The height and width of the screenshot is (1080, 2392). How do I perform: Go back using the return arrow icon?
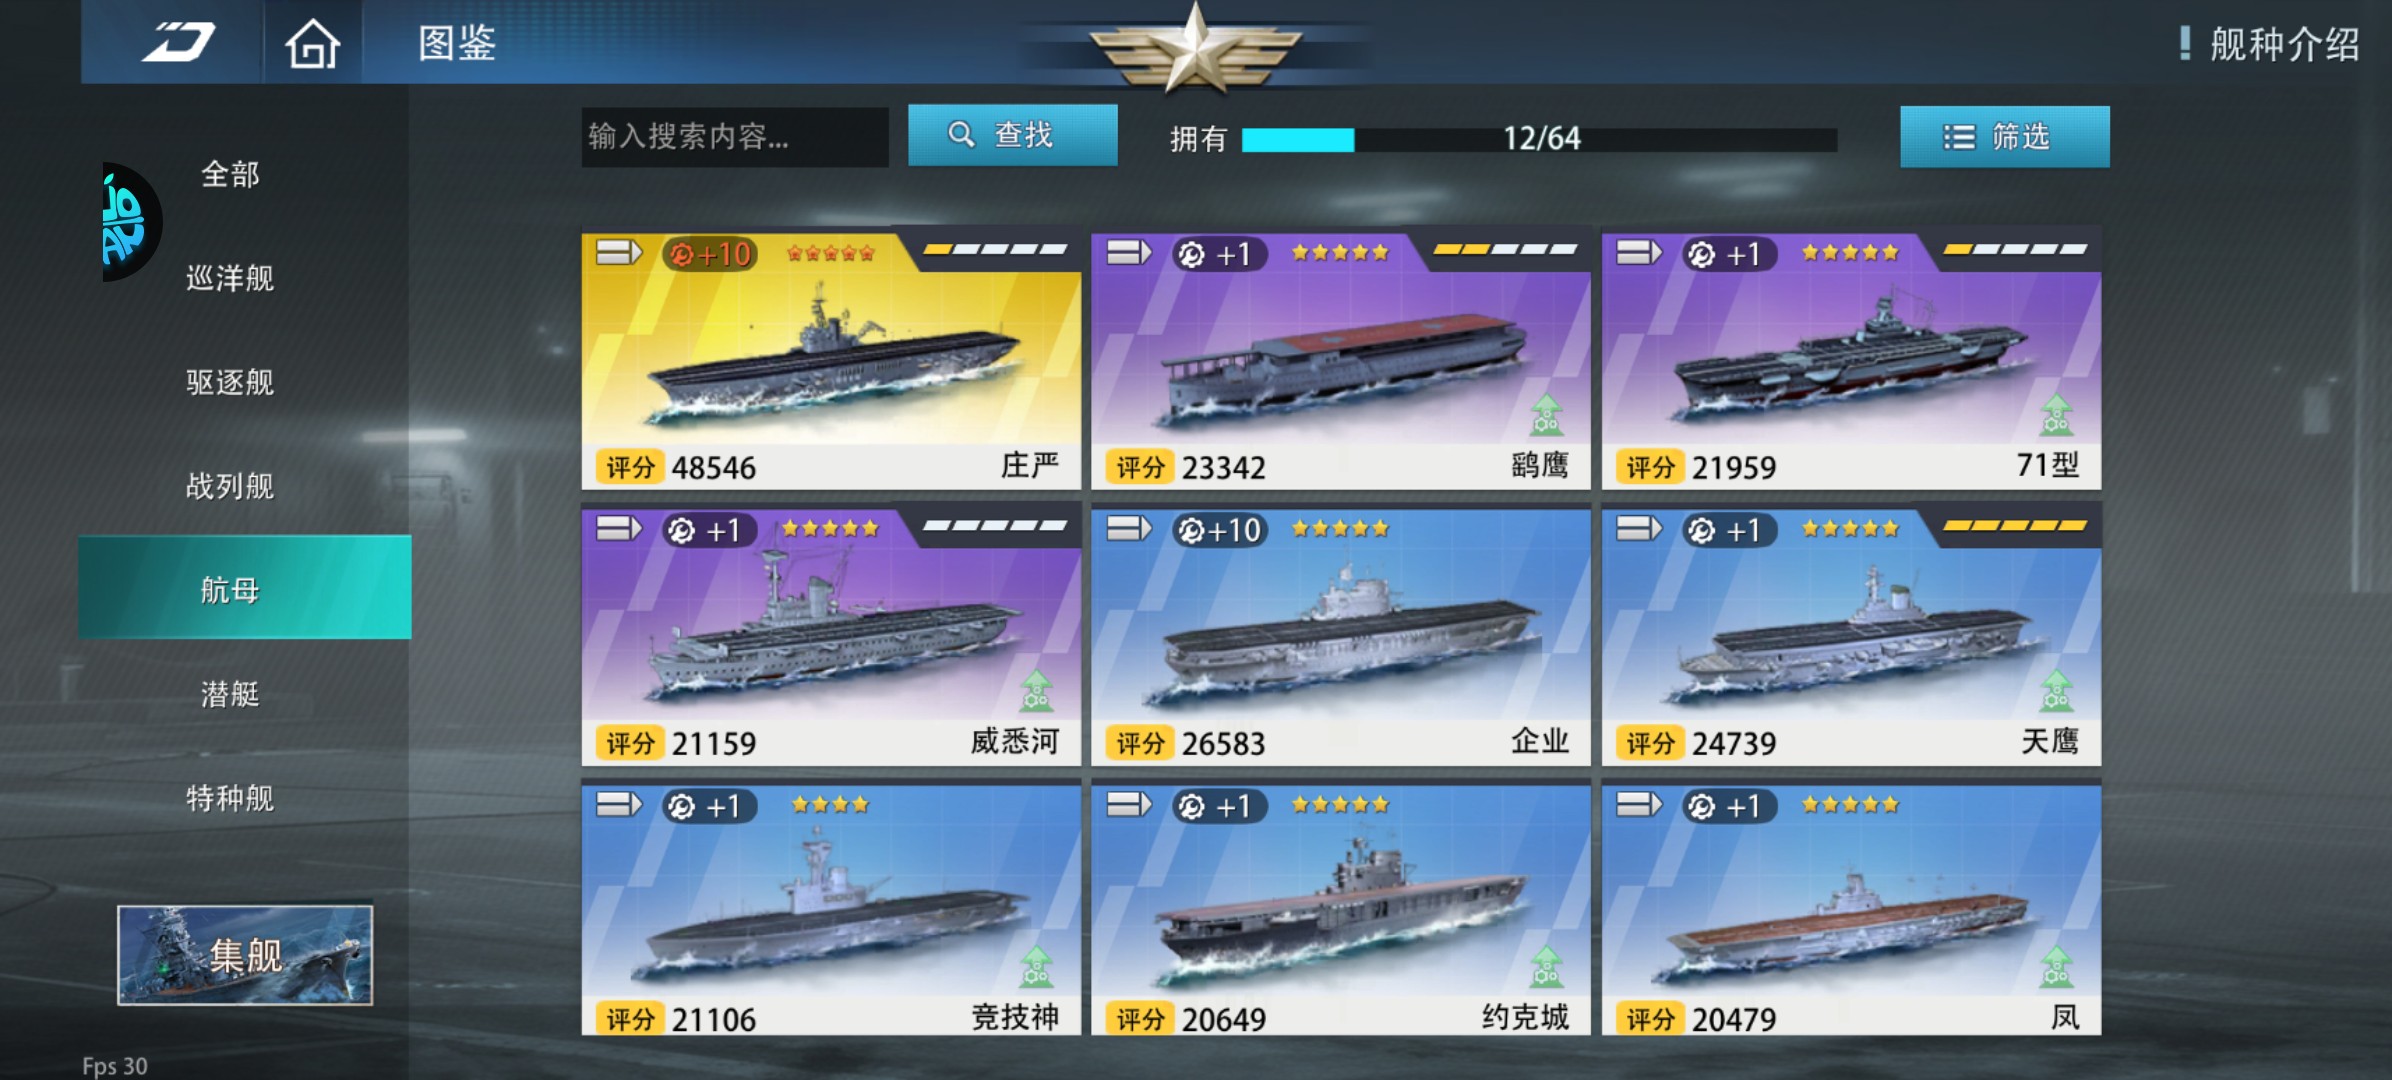click(x=177, y=42)
